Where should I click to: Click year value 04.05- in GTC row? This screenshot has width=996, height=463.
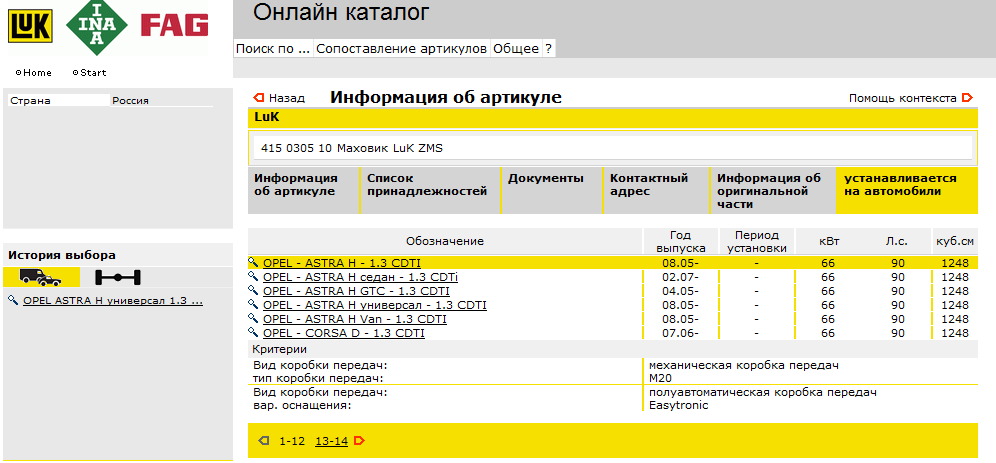(x=680, y=291)
